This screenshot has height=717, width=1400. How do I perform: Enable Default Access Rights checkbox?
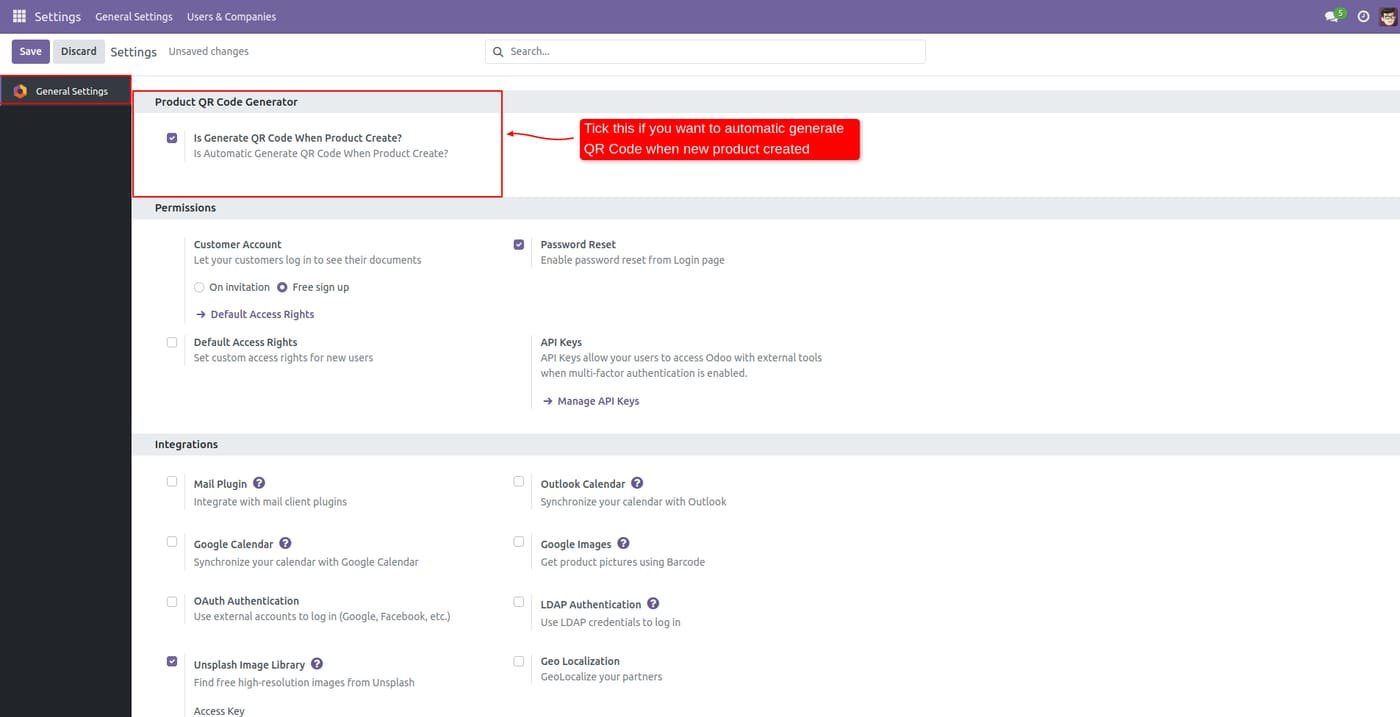(x=172, y=342)
